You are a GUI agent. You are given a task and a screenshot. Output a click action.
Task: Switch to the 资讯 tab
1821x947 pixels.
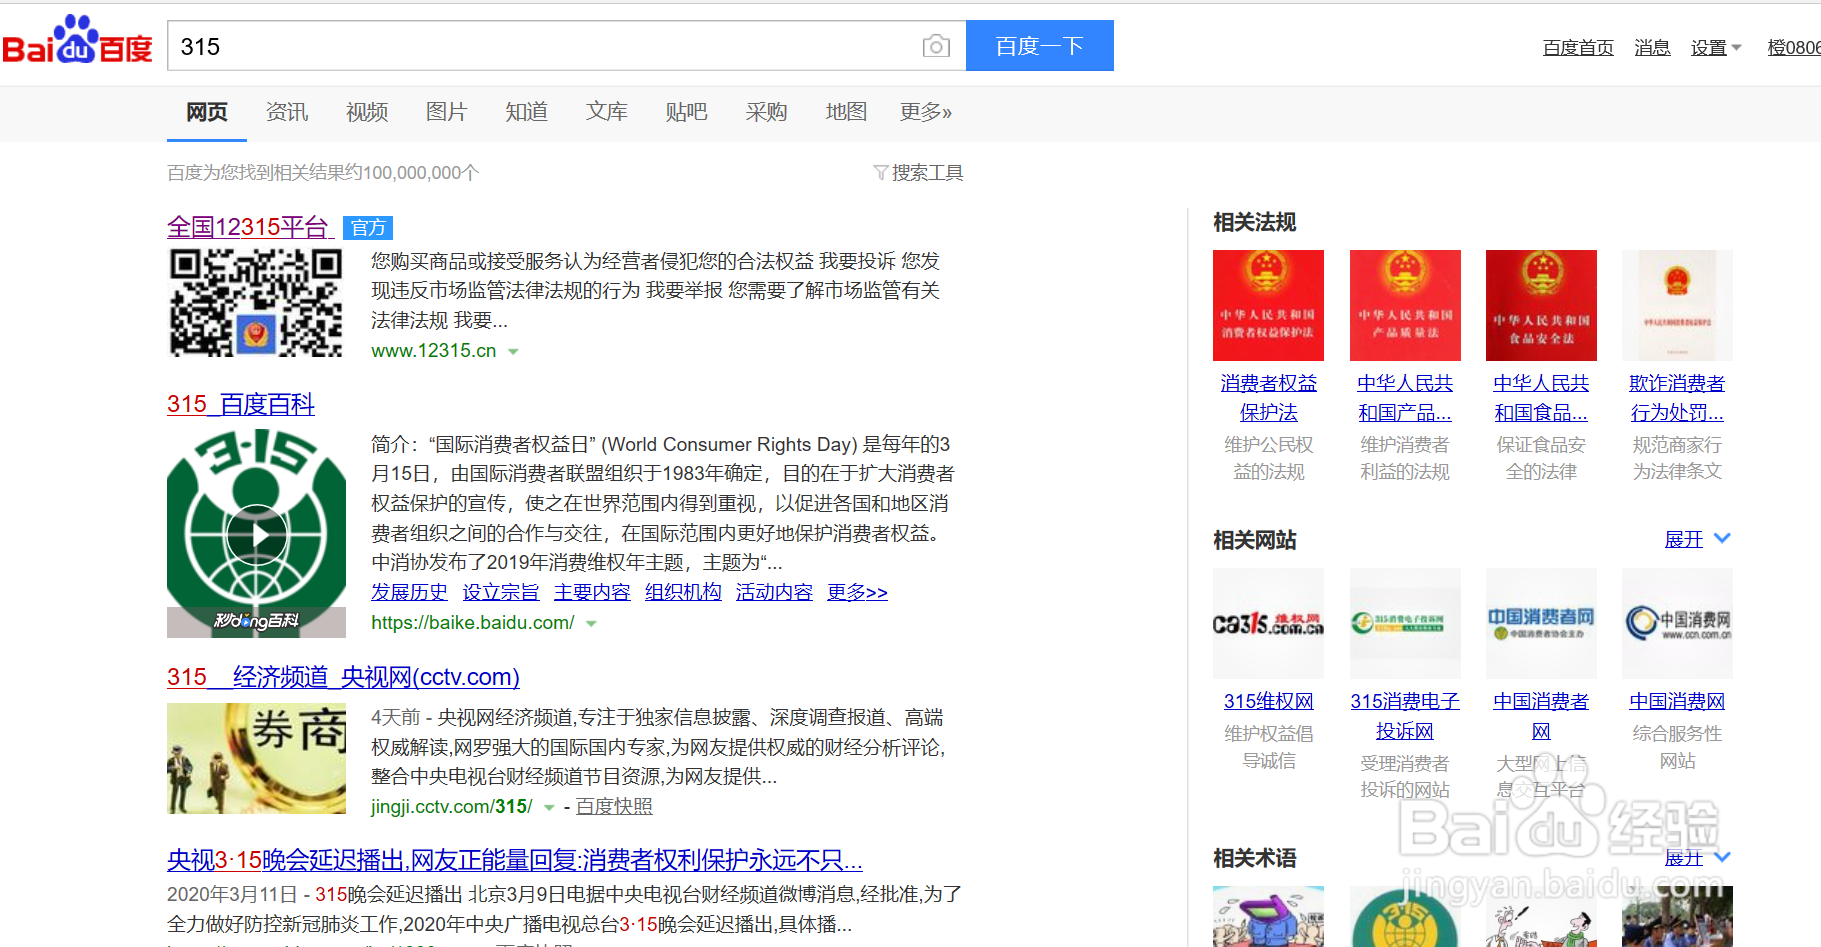click(287, 112)
